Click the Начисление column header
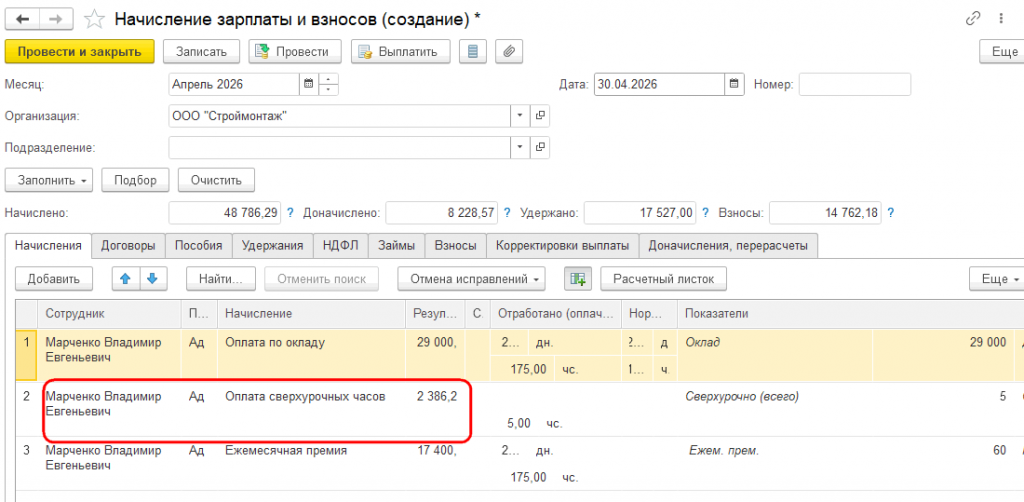Image resolution: width=1024 pixels, height=502 pixels. 312,314
